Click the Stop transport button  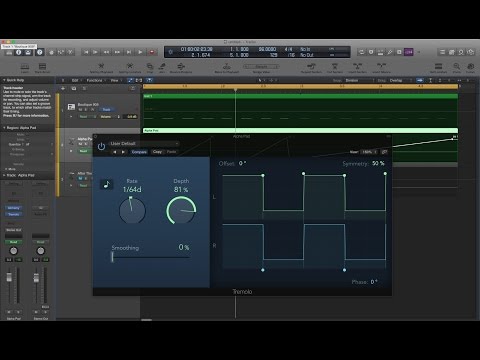click(129, 52)
